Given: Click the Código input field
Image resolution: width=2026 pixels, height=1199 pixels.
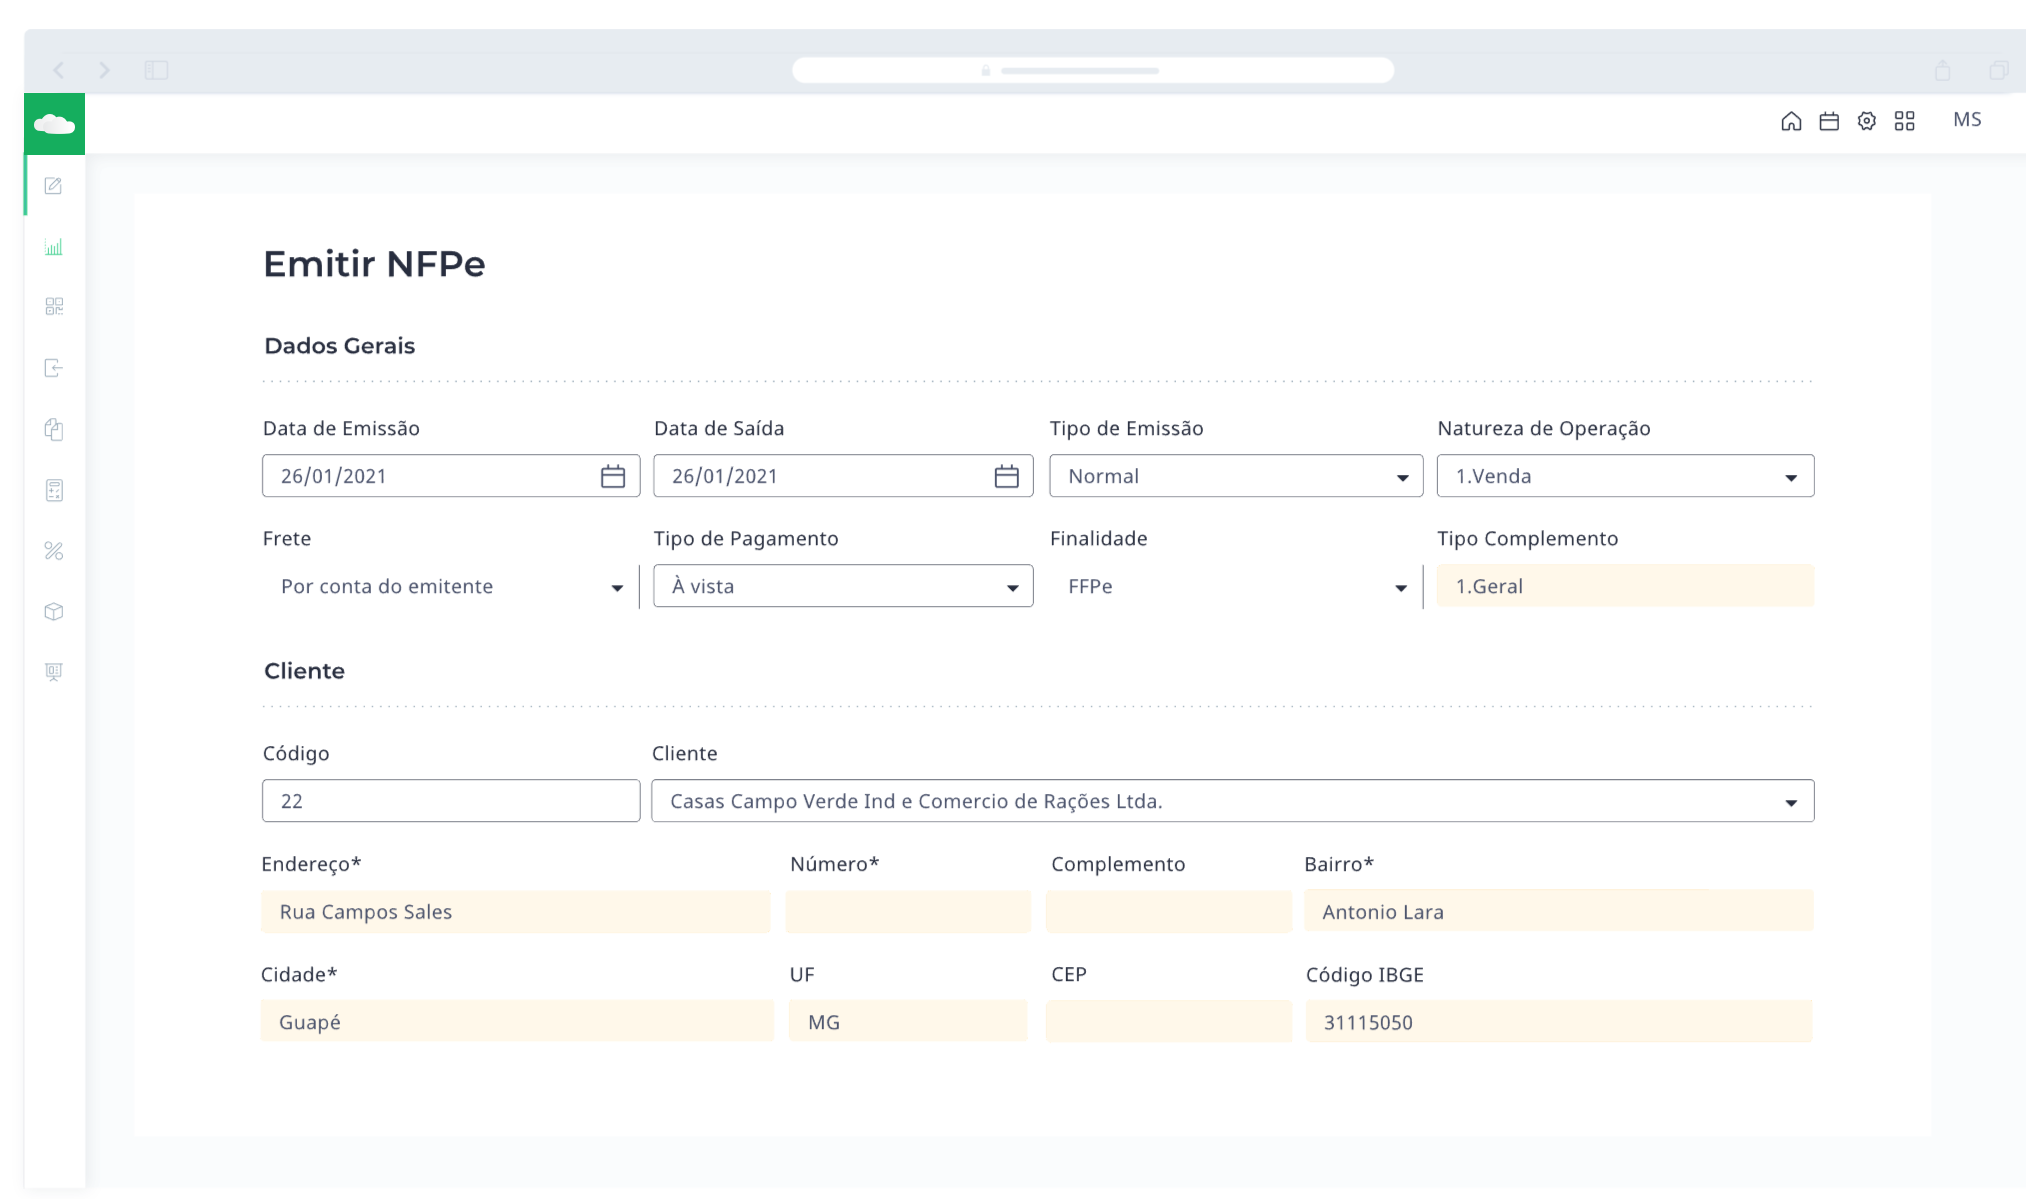Looking at the screenshot, I should (450, 801).
